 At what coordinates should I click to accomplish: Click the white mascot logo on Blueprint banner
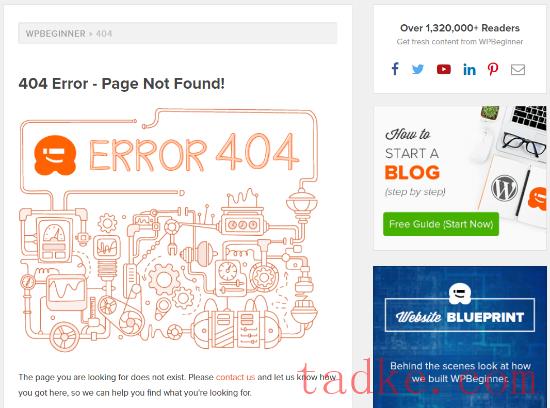[x=460, y=293]
